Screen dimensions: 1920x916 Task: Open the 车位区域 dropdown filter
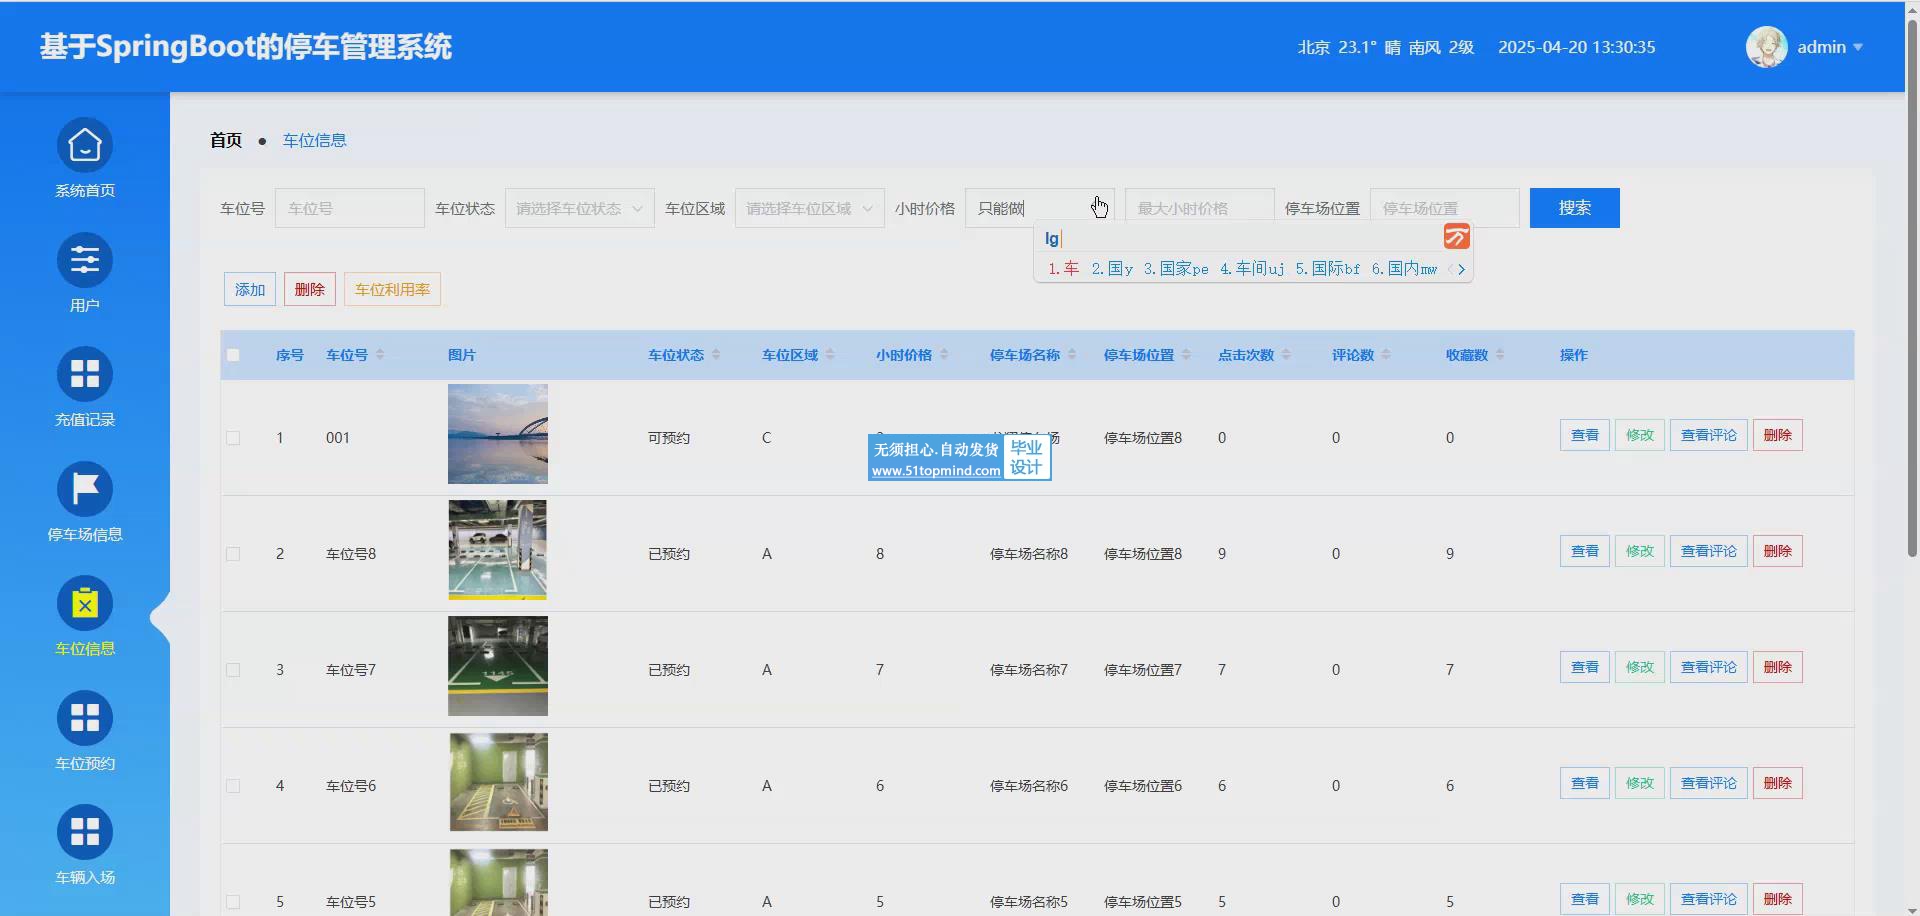click(809, 208)
